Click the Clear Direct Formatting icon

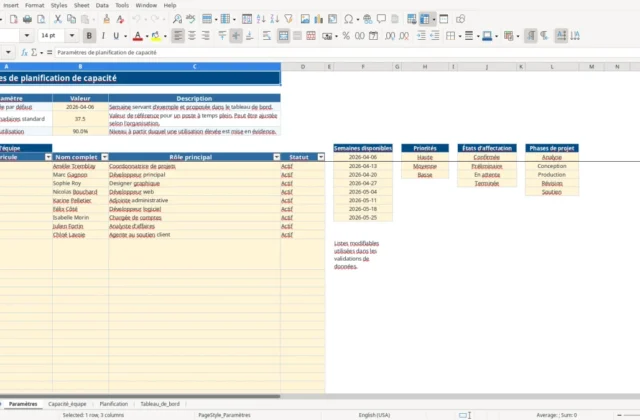(x=120, y=19)
